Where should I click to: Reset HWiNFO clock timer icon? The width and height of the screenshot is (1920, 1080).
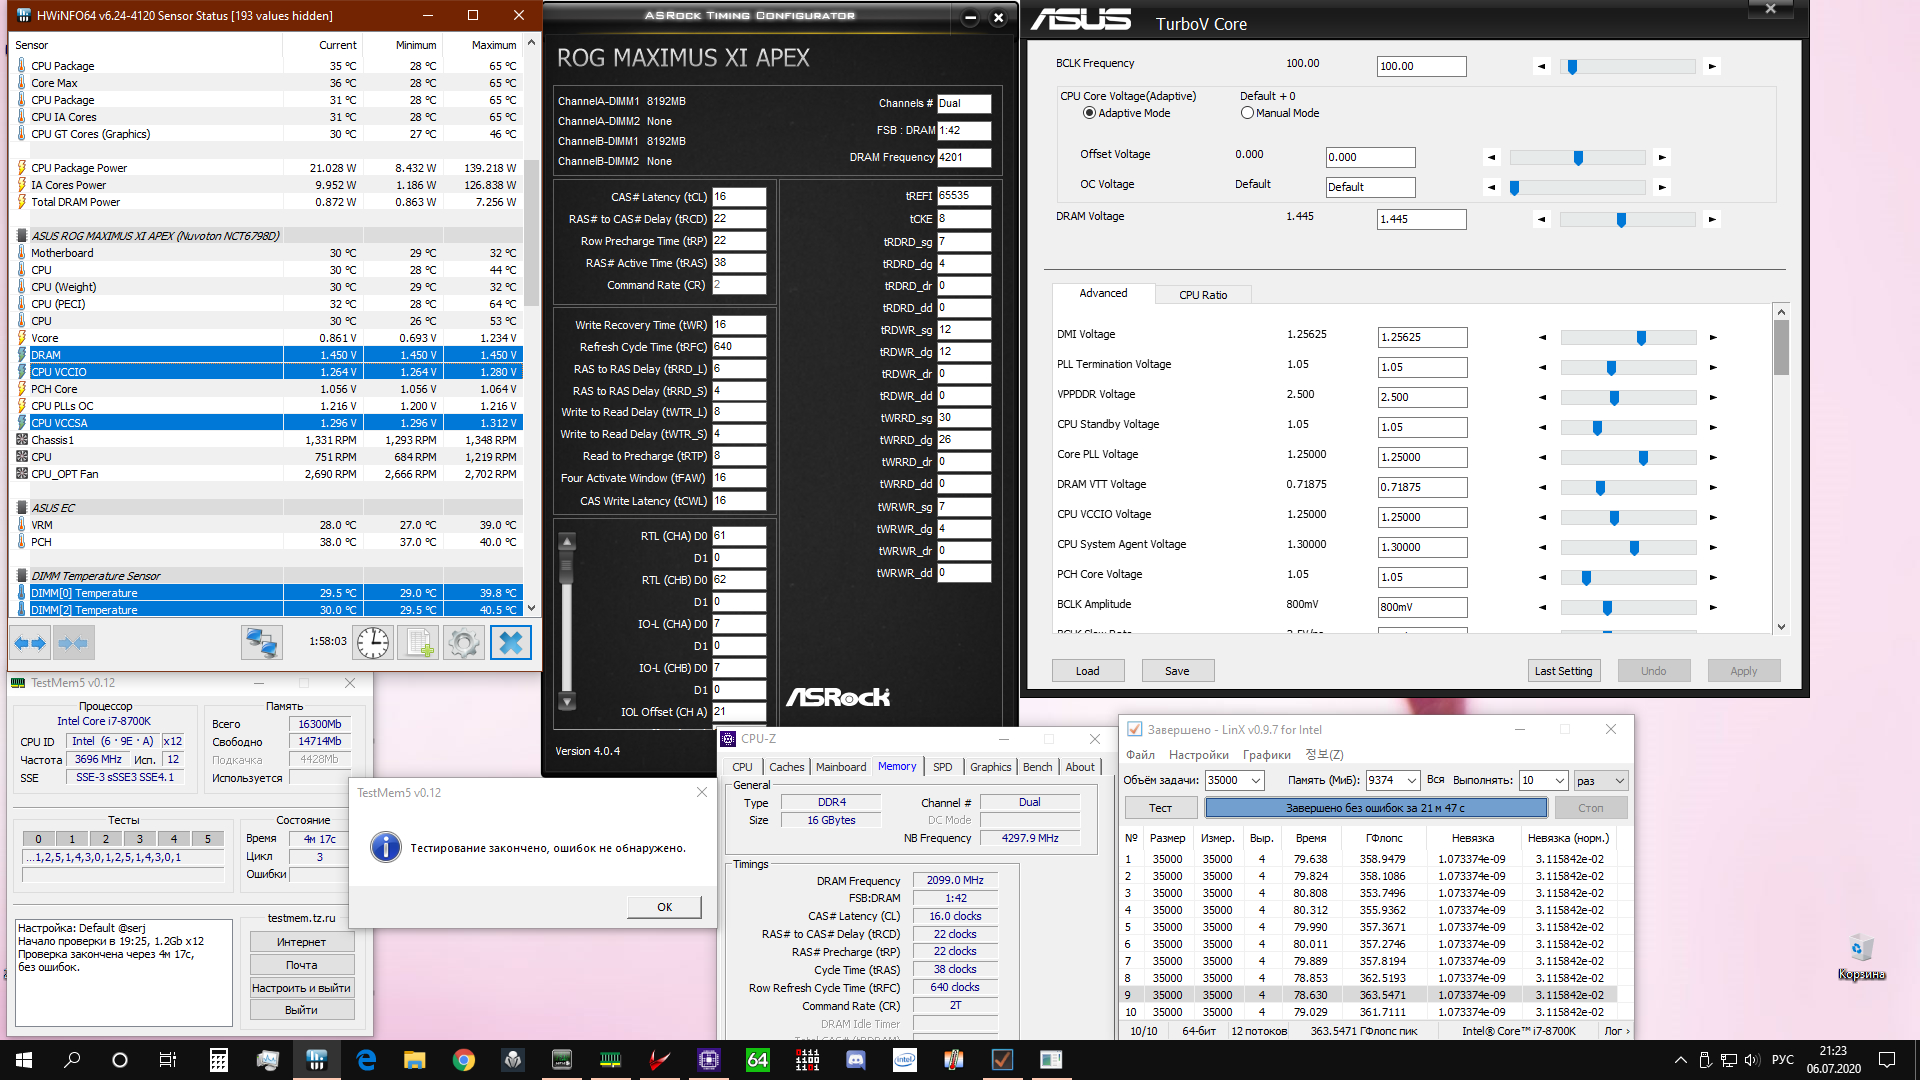[373, 643]
